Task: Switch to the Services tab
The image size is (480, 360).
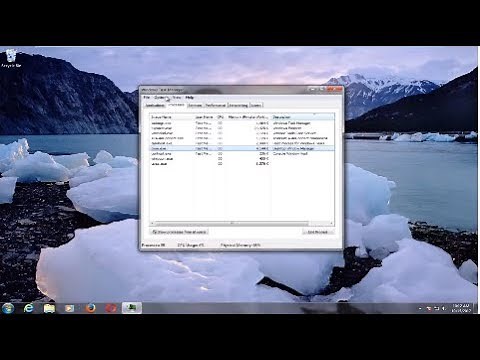Action: [195, 105]
